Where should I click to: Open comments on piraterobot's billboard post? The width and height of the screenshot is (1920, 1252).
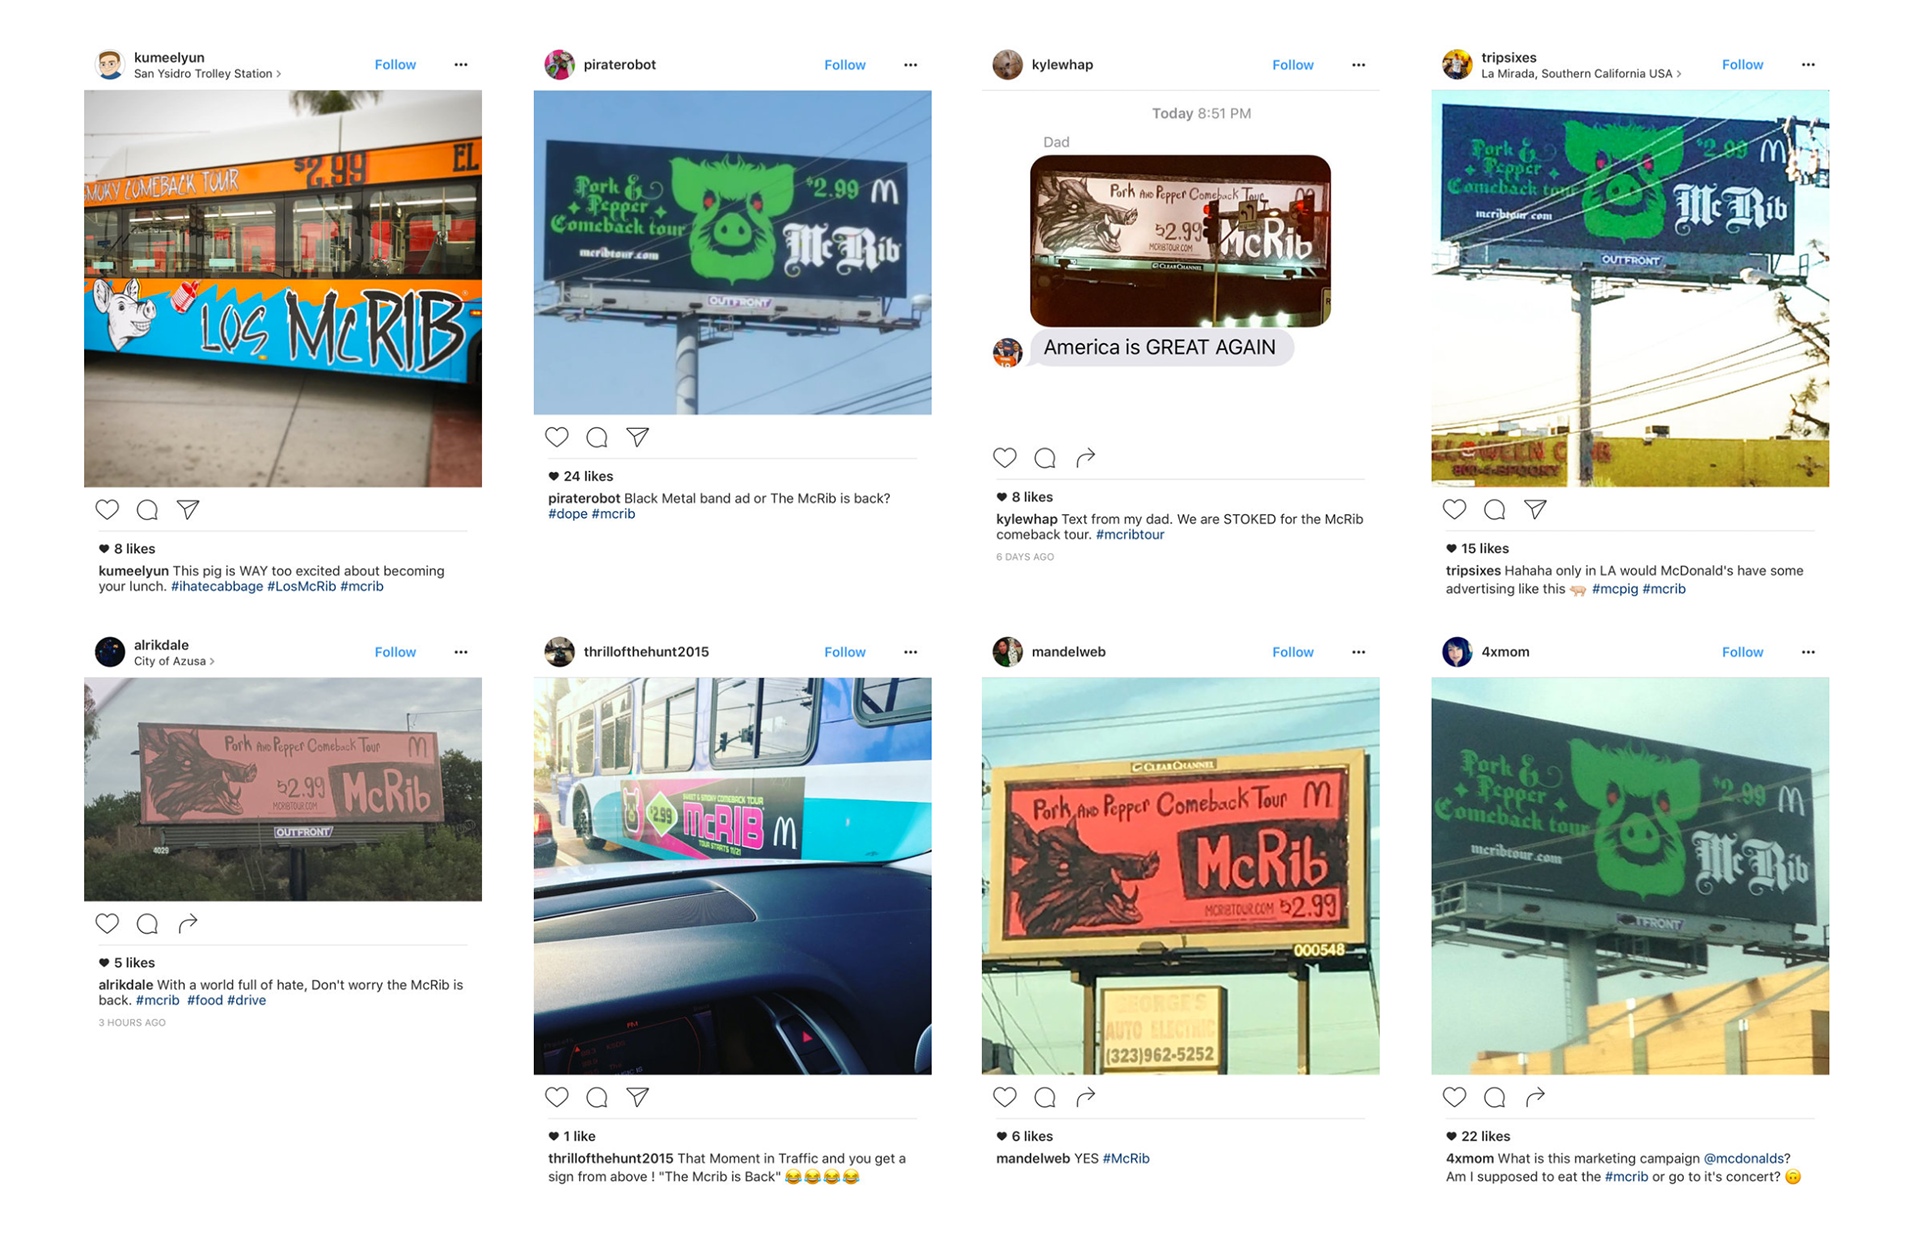click(597, 437)
